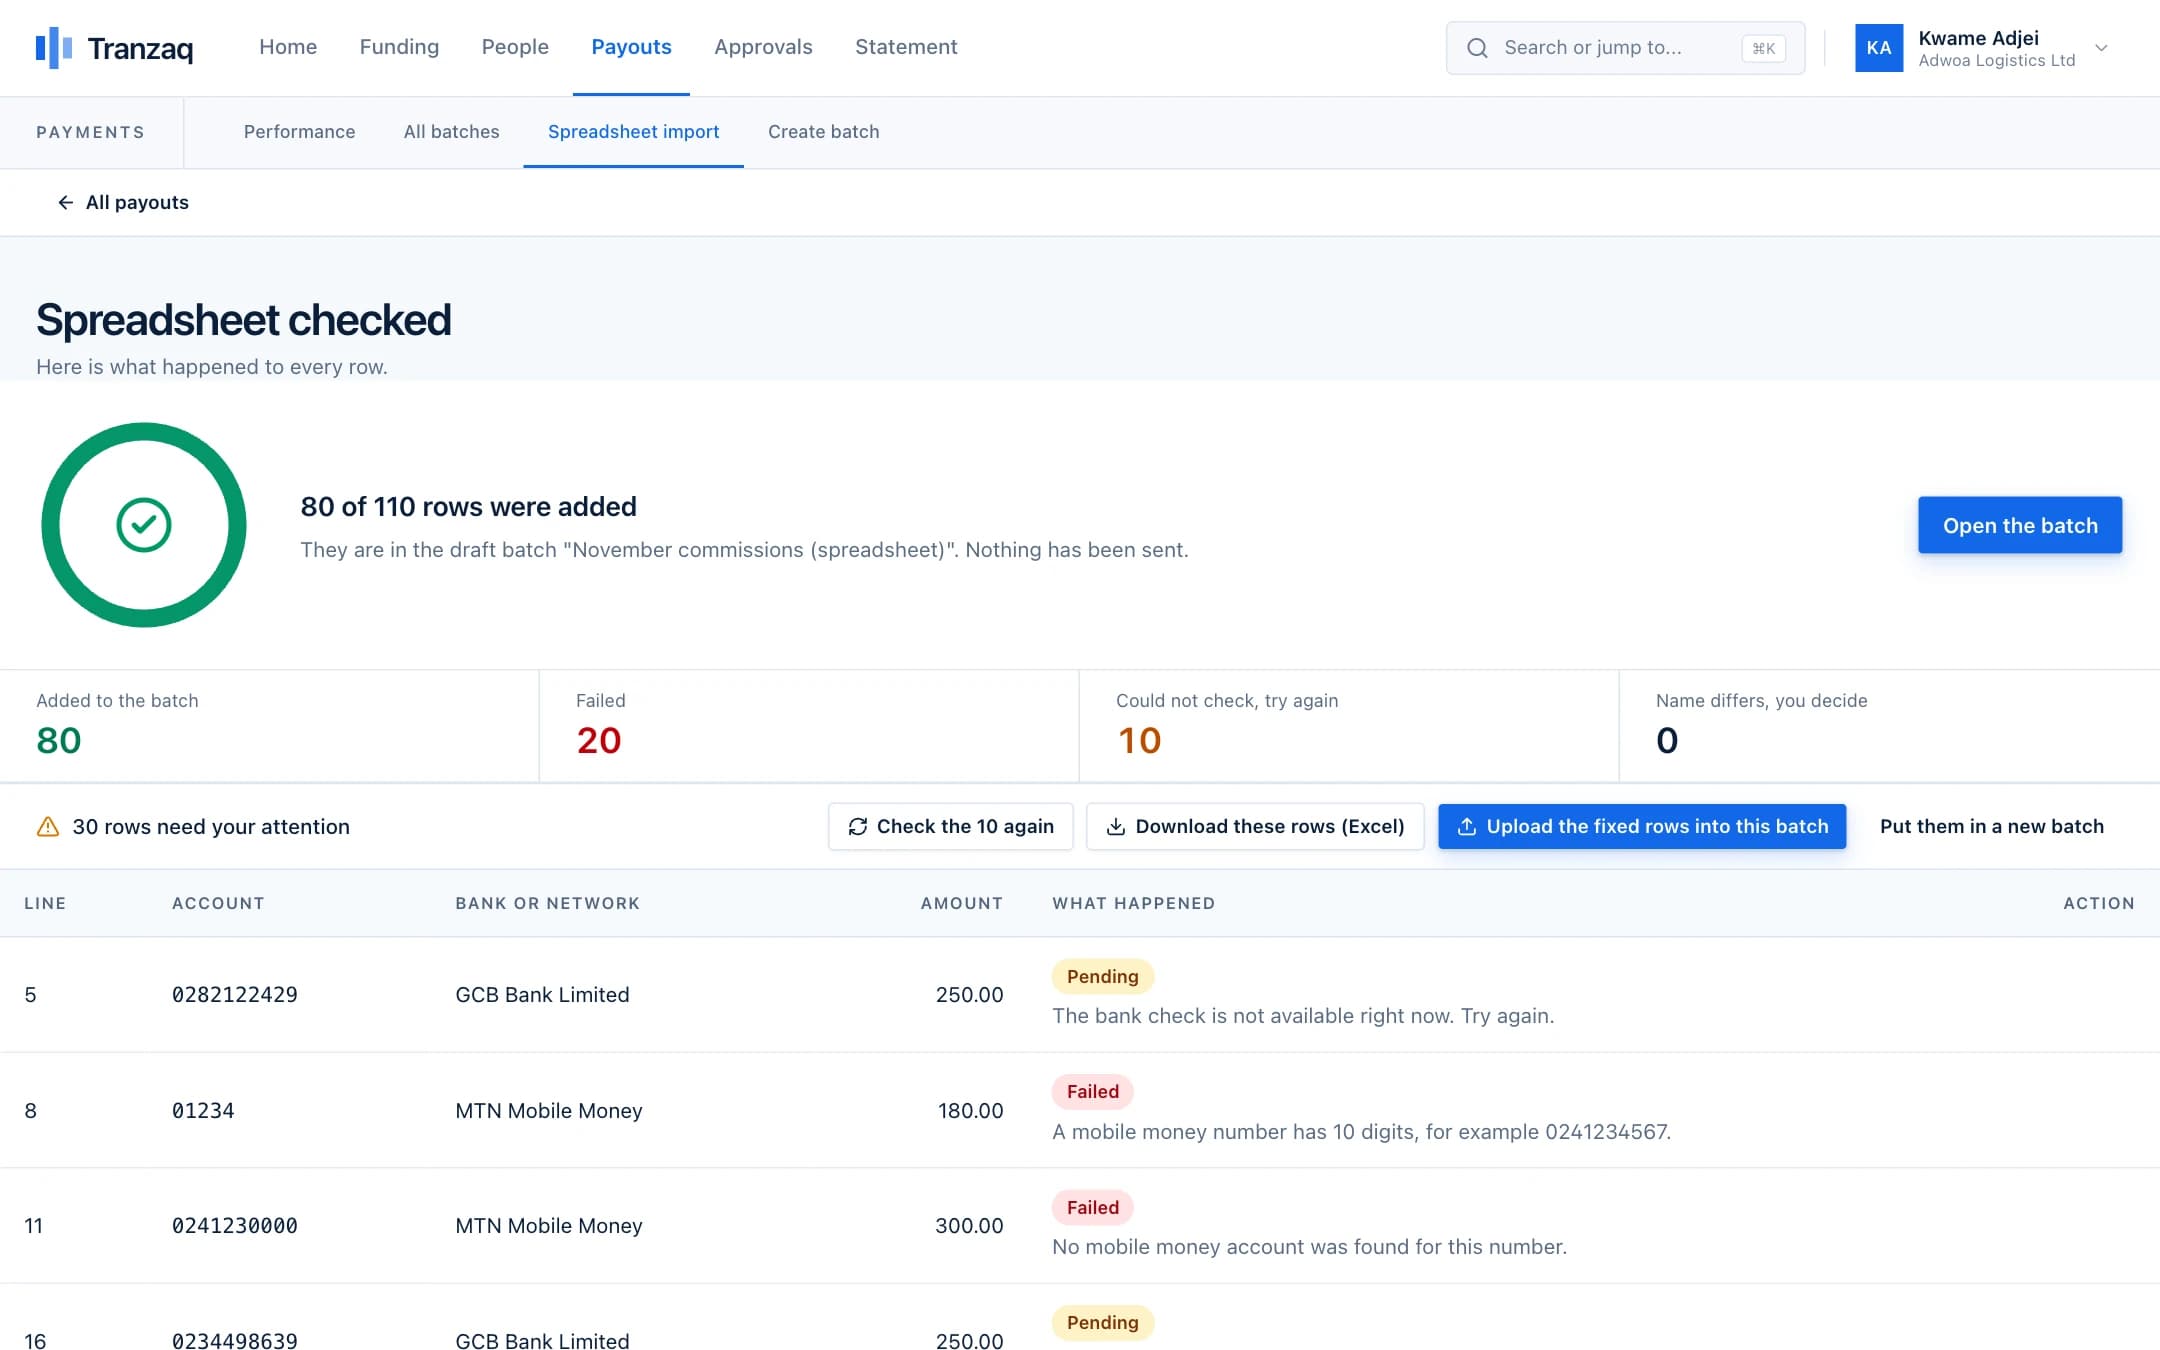
Task: Click the Open the batch button
Action: click(x=2020, y=525)
